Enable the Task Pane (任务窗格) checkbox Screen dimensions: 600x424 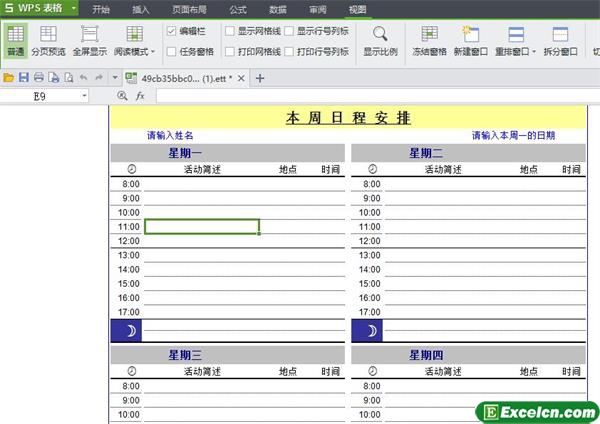point(172,51)
